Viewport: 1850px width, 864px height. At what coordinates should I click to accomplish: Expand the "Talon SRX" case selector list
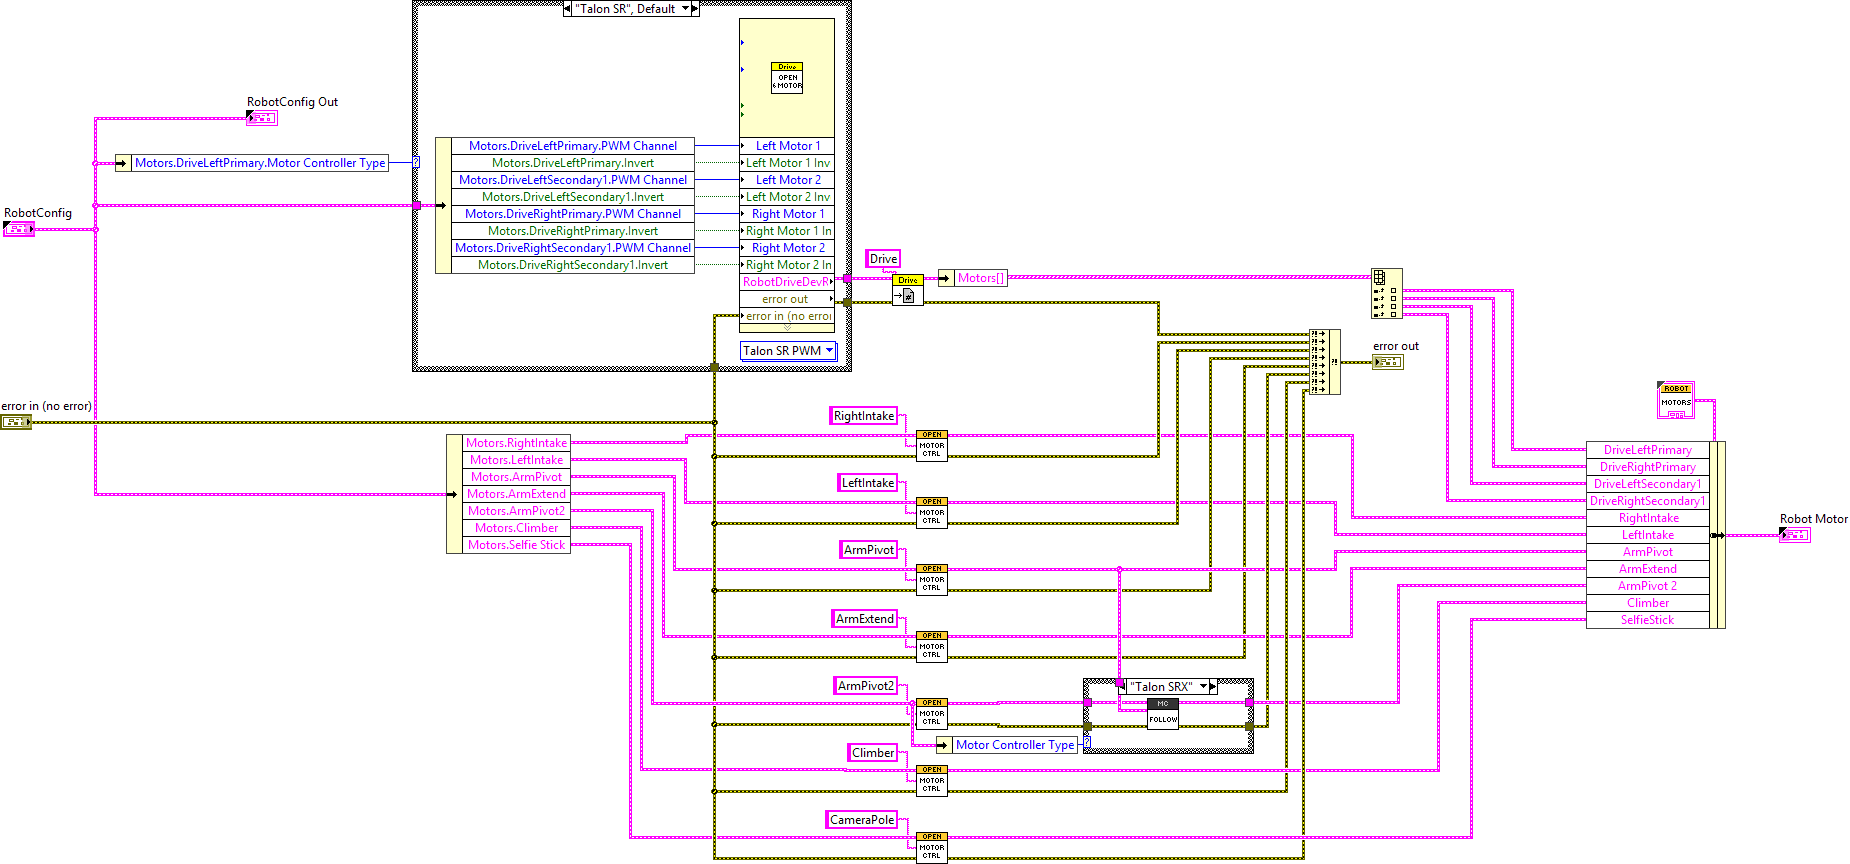click(x=1203, y=687)
